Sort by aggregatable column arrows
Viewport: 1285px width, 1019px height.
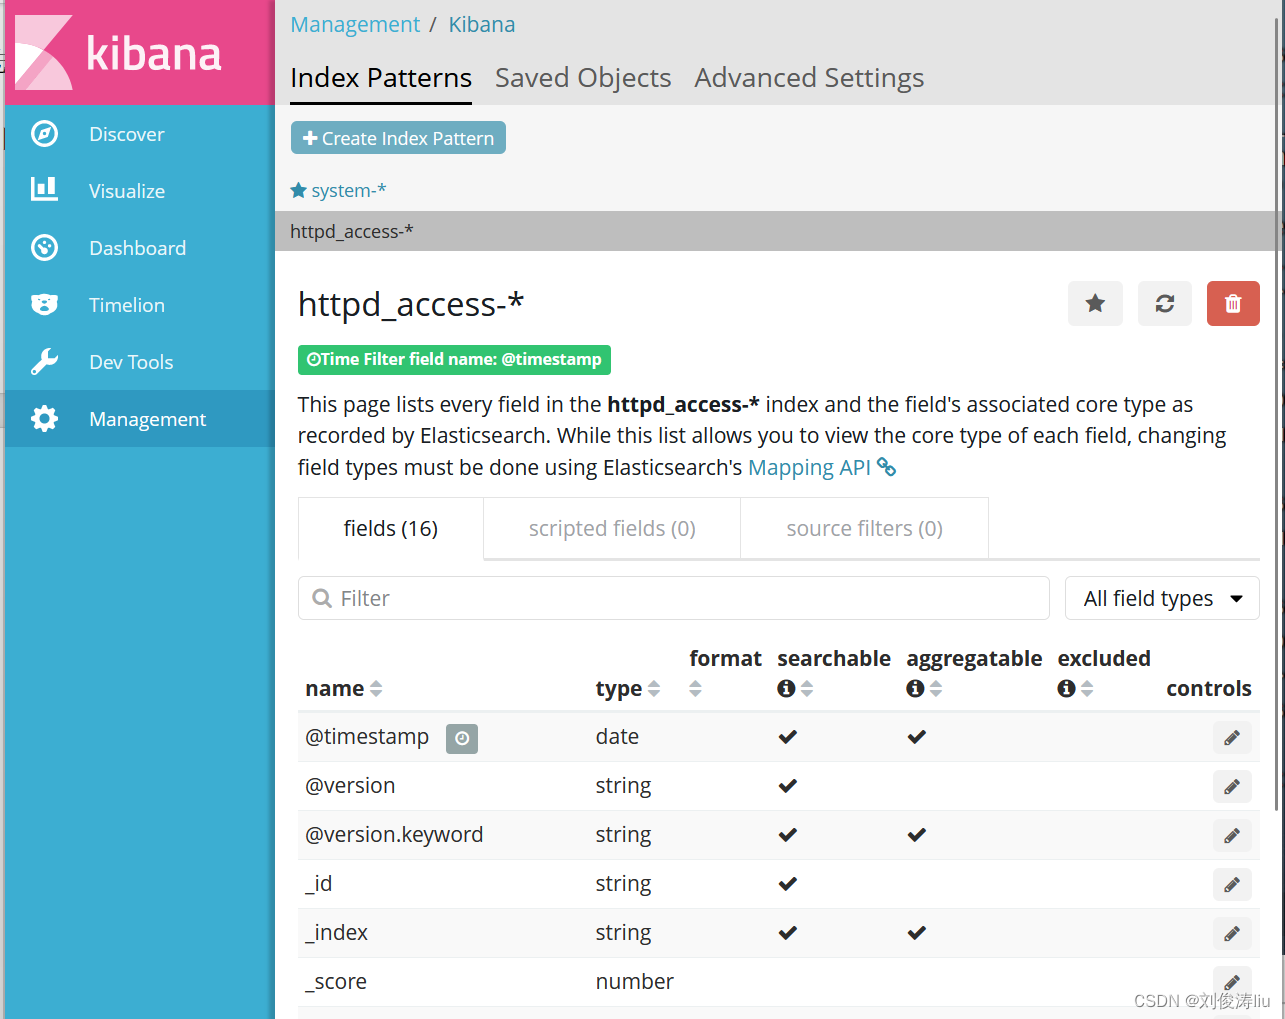936,688
